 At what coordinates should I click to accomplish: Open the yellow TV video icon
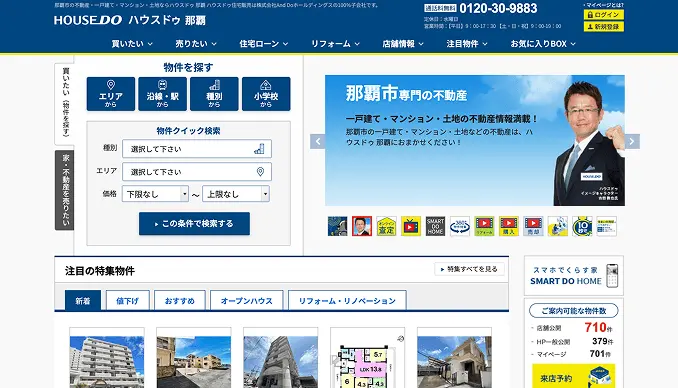pyautogui.click(x=411, y=226)
